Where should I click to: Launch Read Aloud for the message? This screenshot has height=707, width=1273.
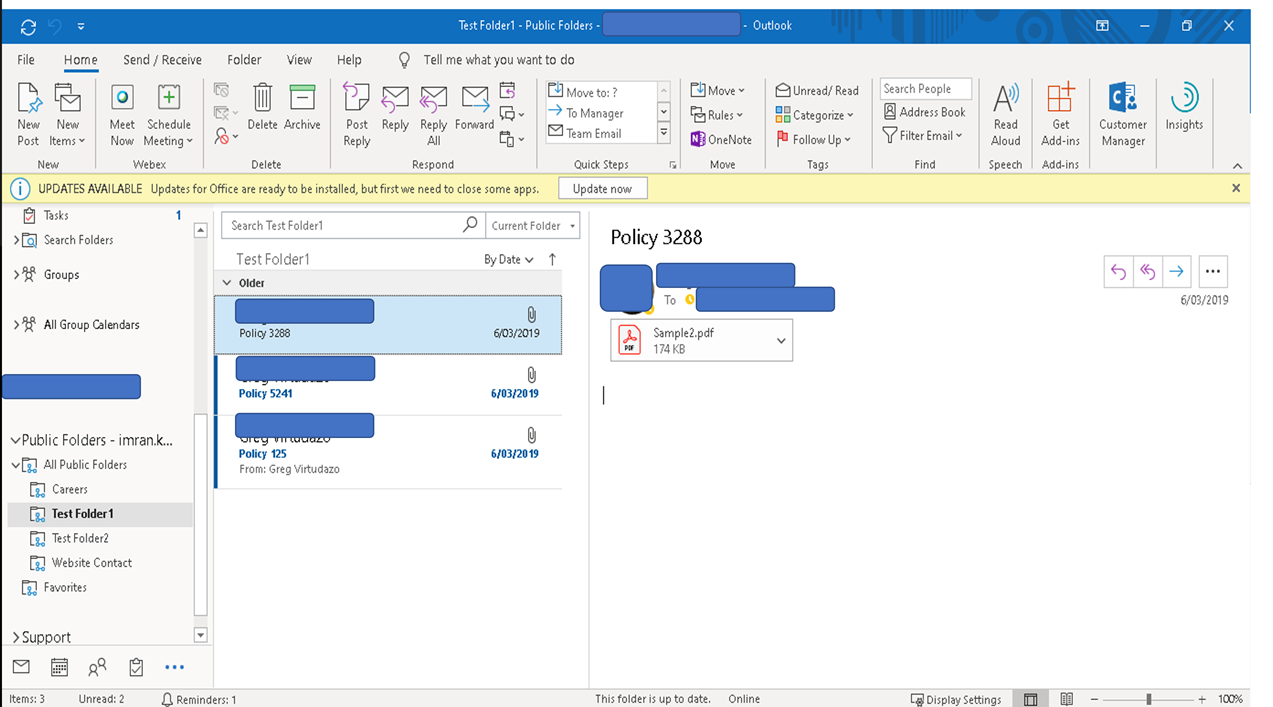1005,111
